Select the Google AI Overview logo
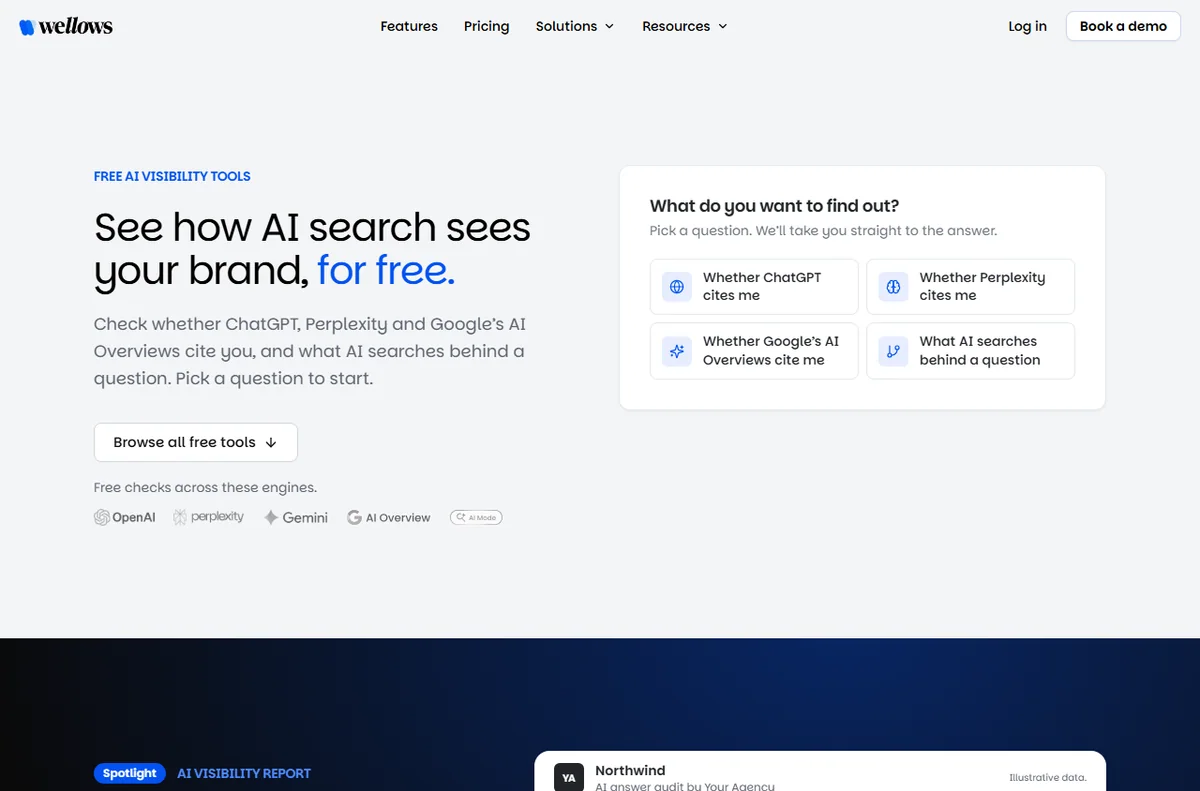 389,517
